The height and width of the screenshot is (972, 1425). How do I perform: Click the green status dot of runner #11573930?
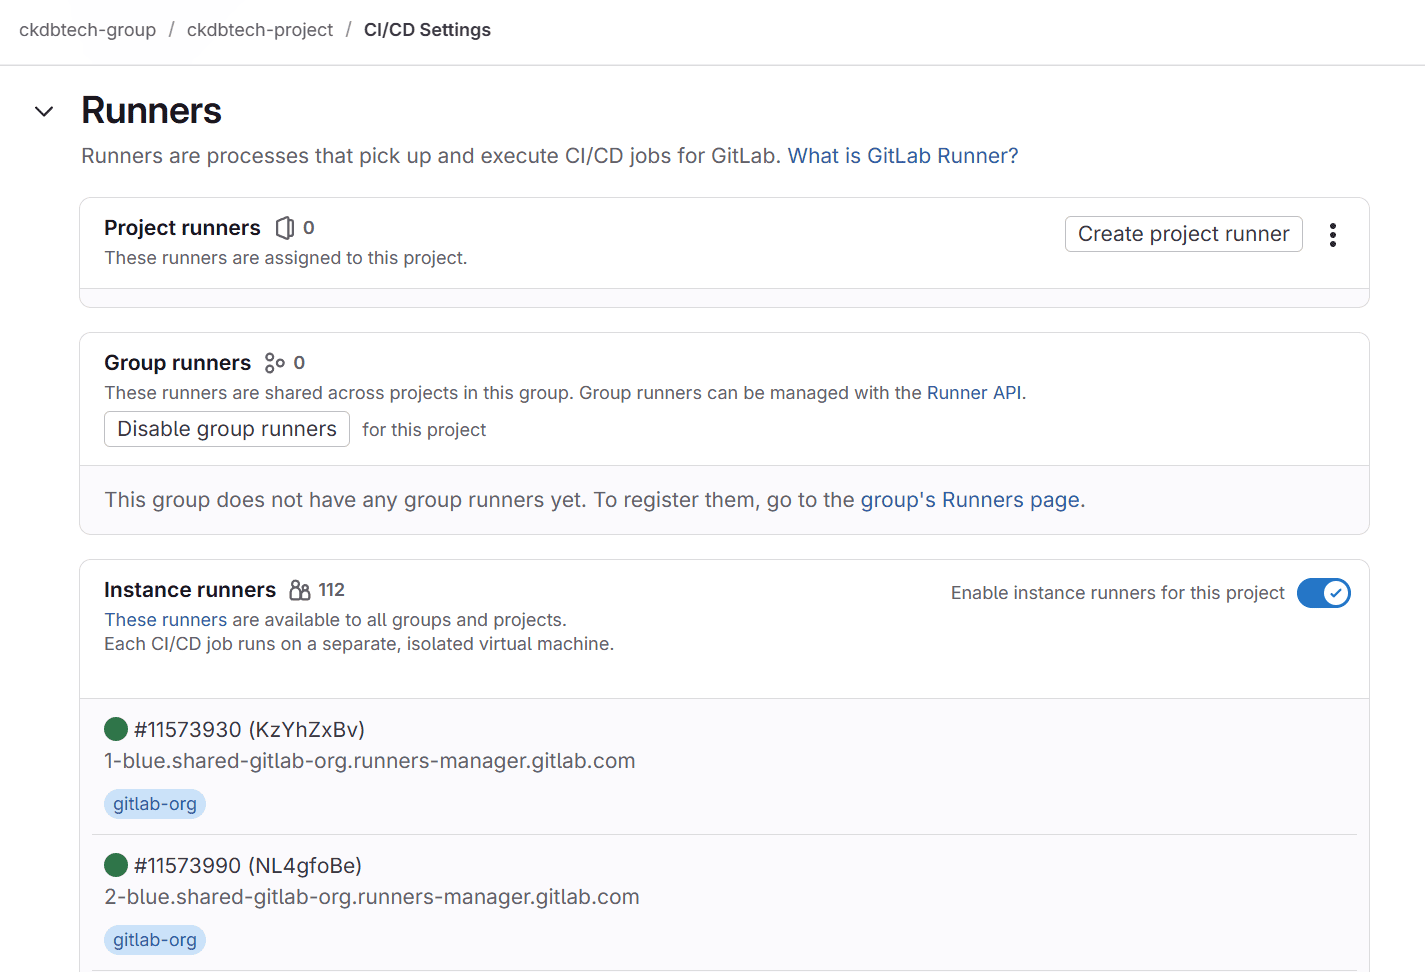(x=115, y=729)
